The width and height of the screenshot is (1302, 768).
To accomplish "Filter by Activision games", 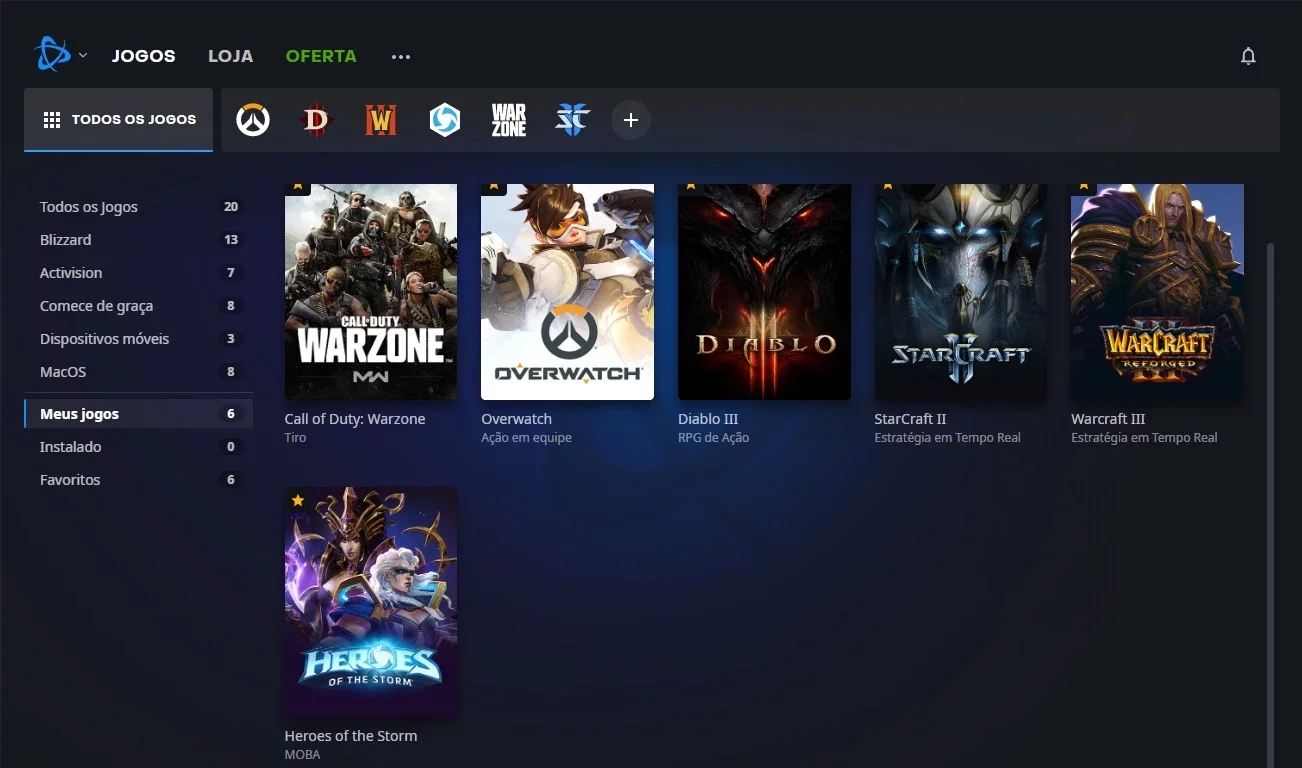I will [138, 273].
